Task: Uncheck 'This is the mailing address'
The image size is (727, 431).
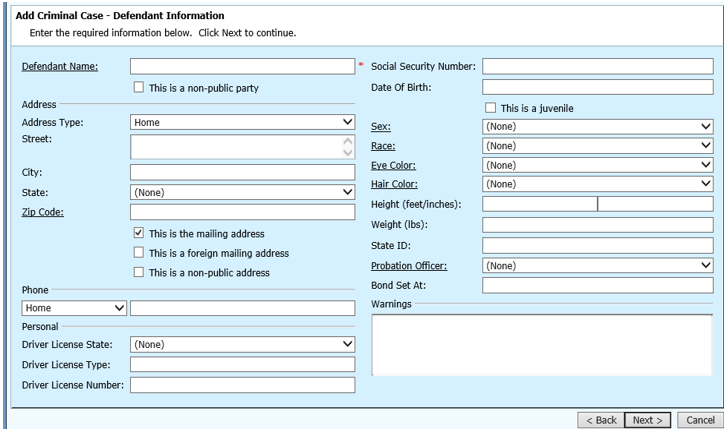Action: coord(139,233)
